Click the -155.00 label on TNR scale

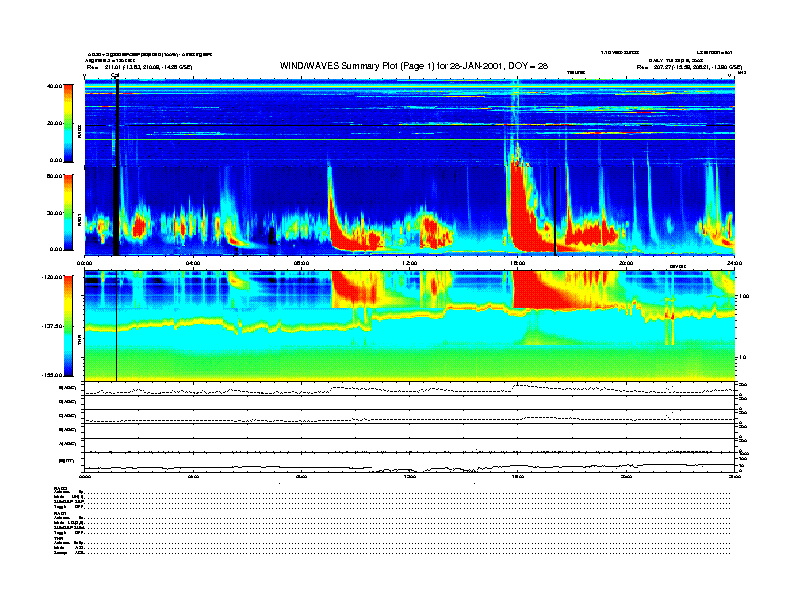(53, 375)
